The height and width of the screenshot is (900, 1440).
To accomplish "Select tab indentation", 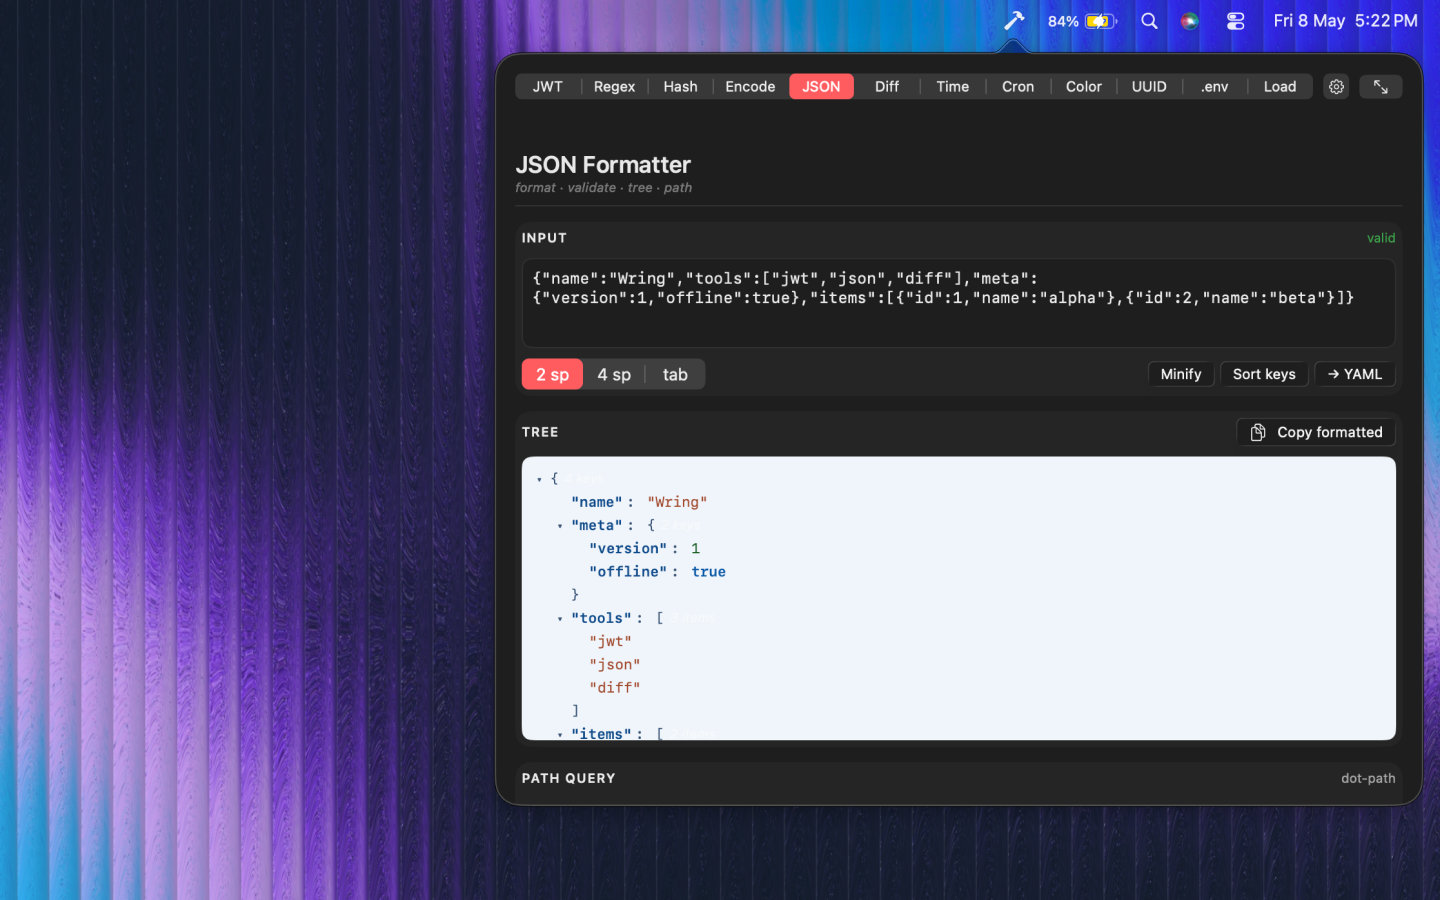I will point(675,374).
